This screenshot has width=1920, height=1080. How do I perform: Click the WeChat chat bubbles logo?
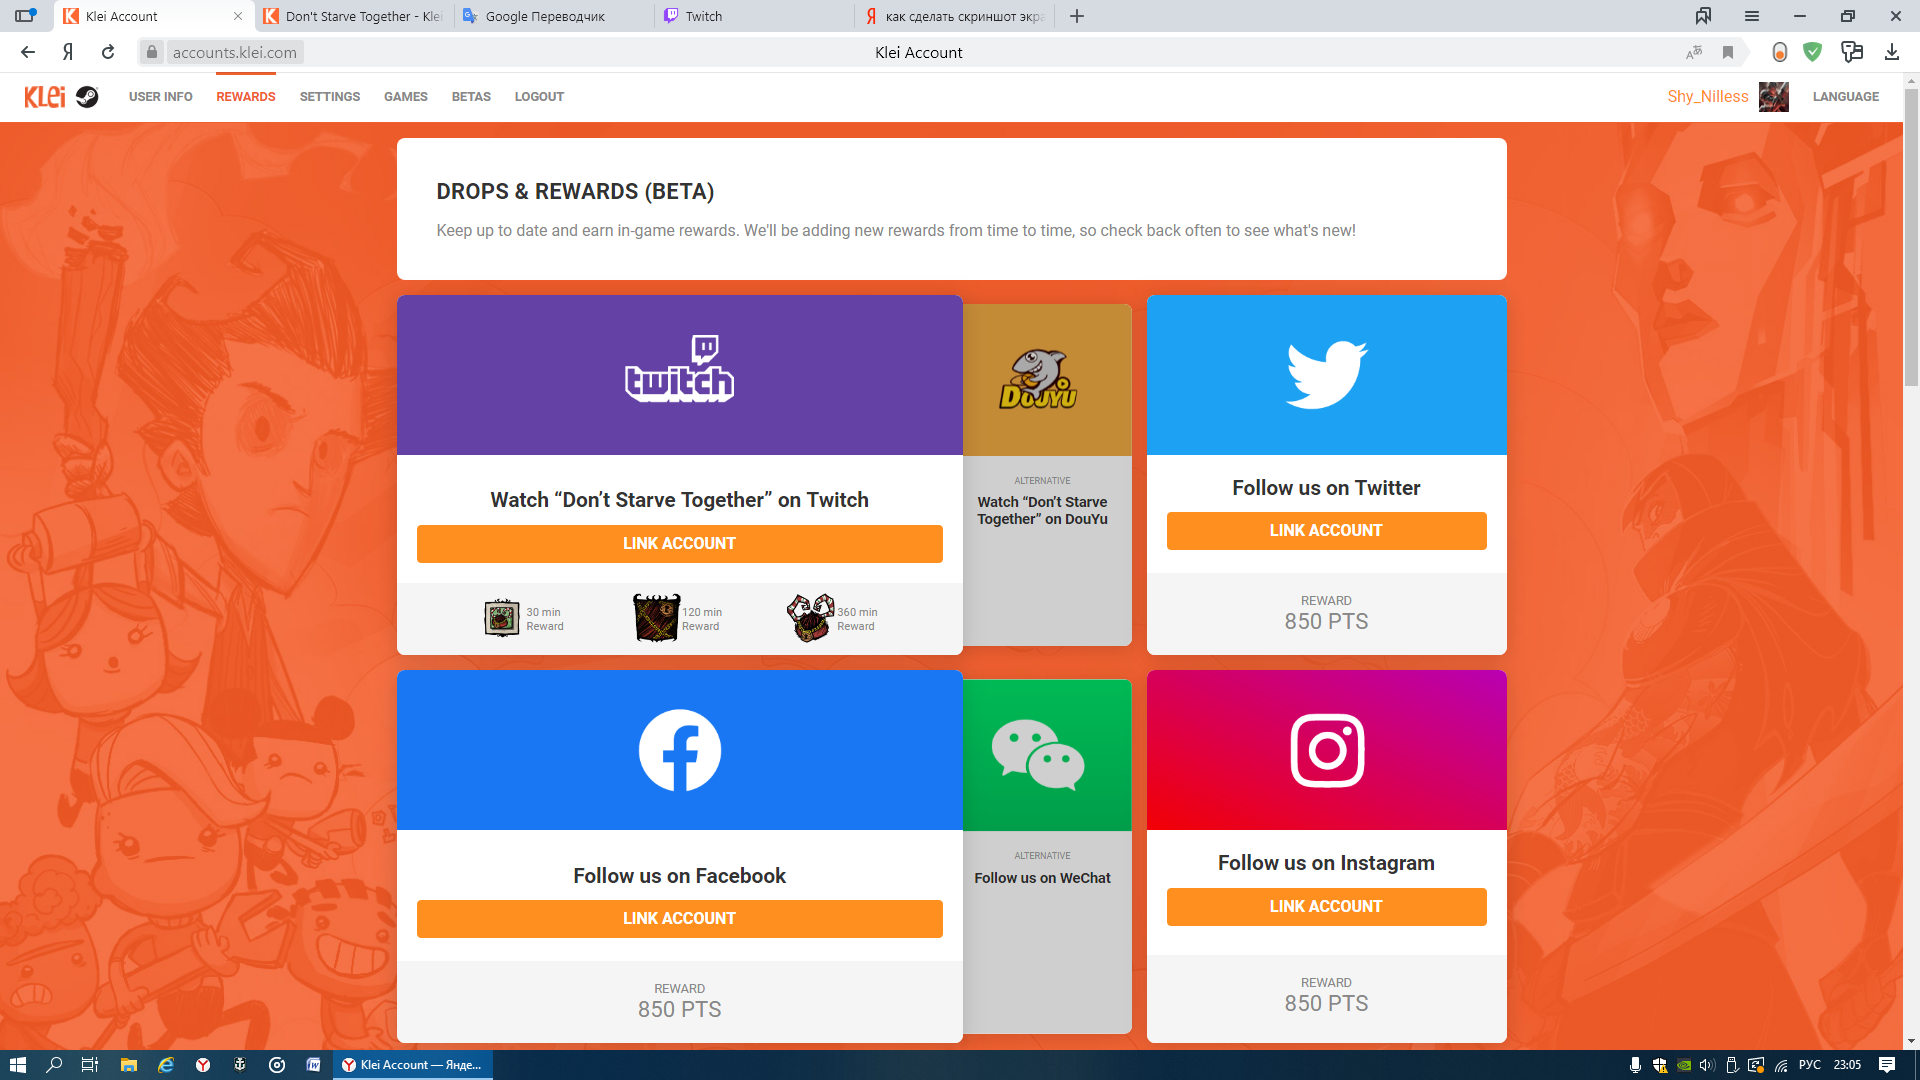point(1038,754)
